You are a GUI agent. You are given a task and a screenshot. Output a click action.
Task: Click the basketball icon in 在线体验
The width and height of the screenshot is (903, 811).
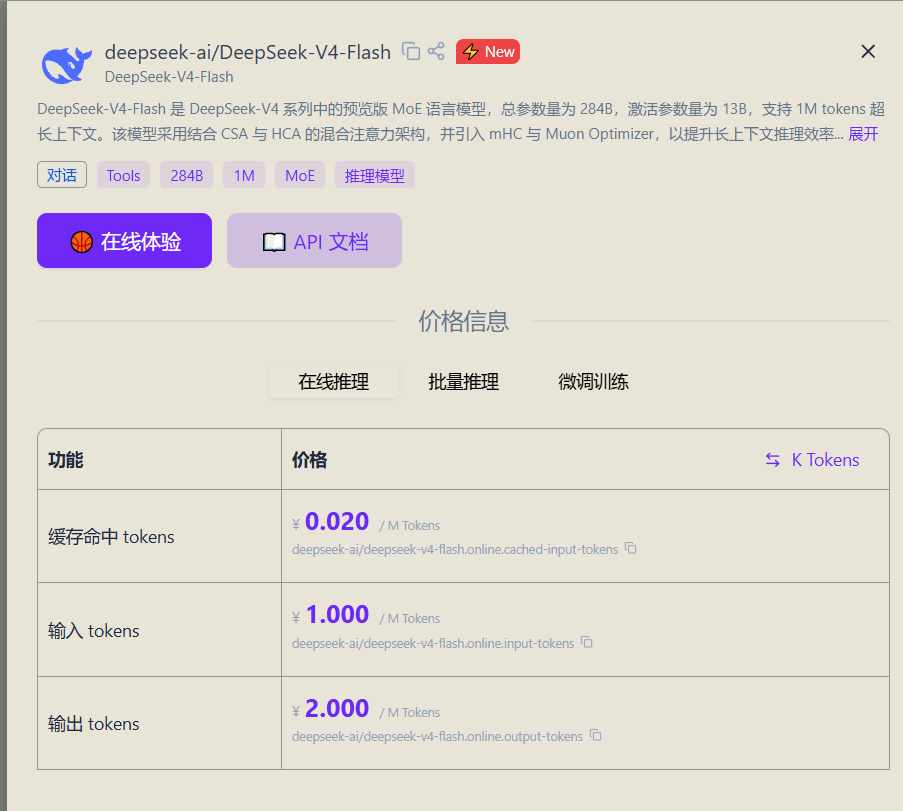tap(82, 242)
